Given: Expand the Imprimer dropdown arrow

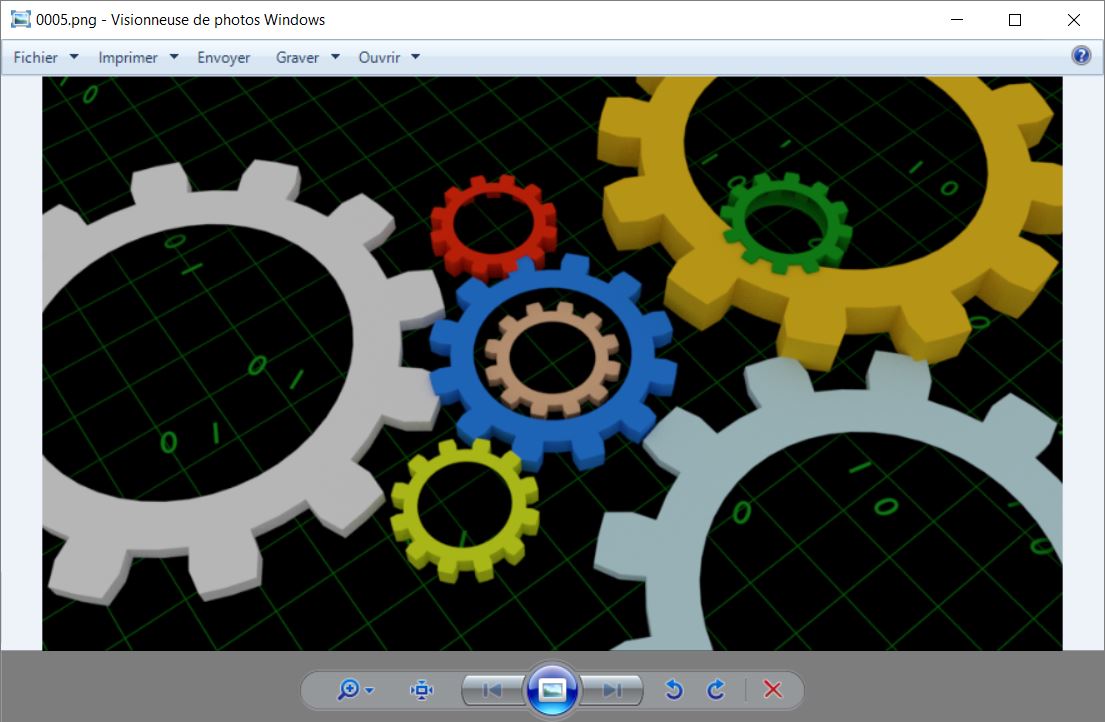Looking at the screenshot, I should pos(174,57).
